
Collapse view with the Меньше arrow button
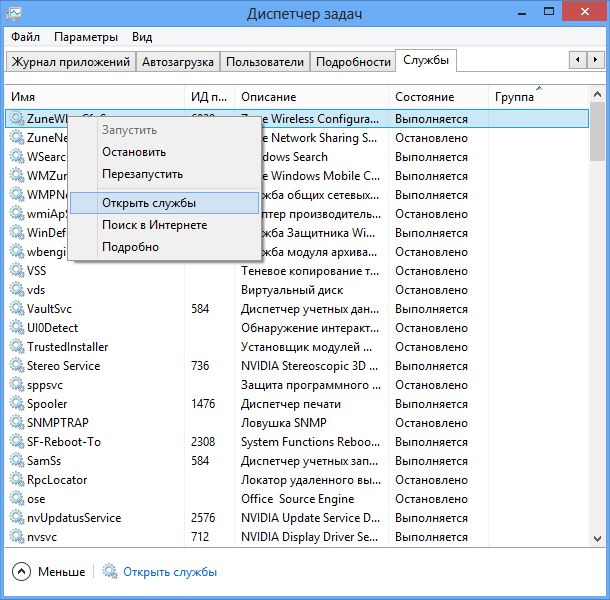point(22,572)
